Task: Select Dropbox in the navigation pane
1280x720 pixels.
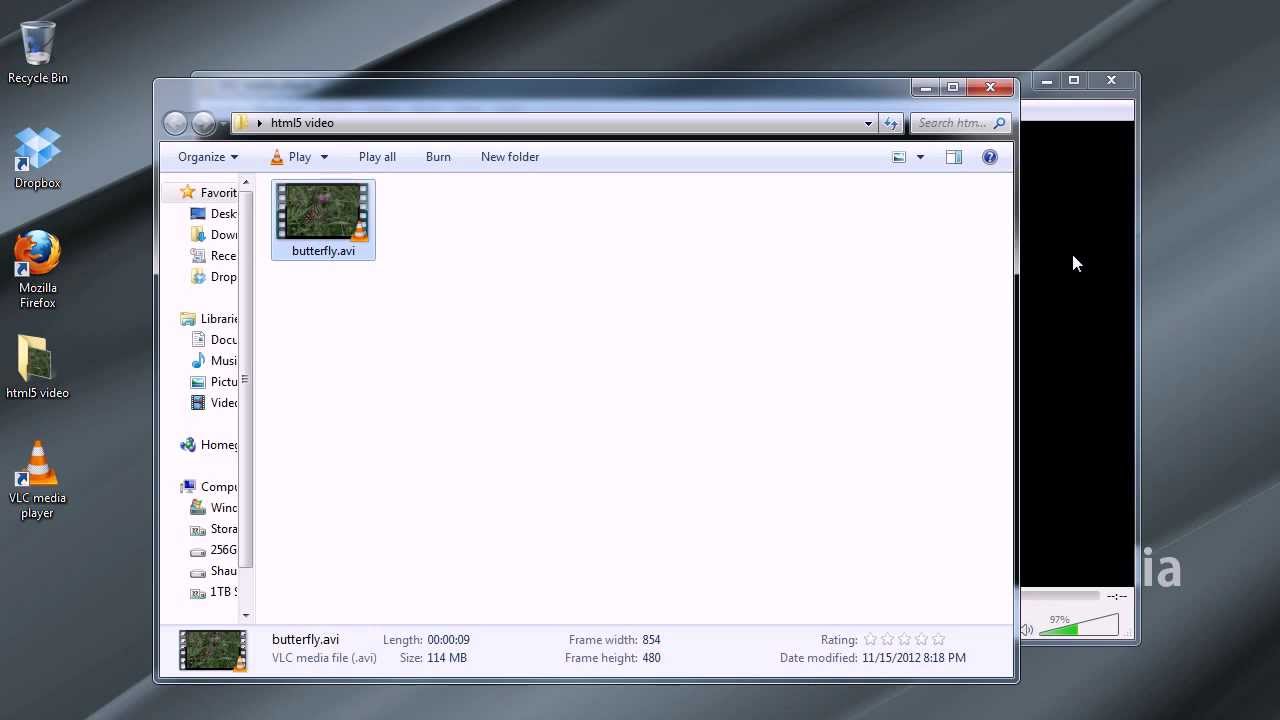Action: [214, 277]
